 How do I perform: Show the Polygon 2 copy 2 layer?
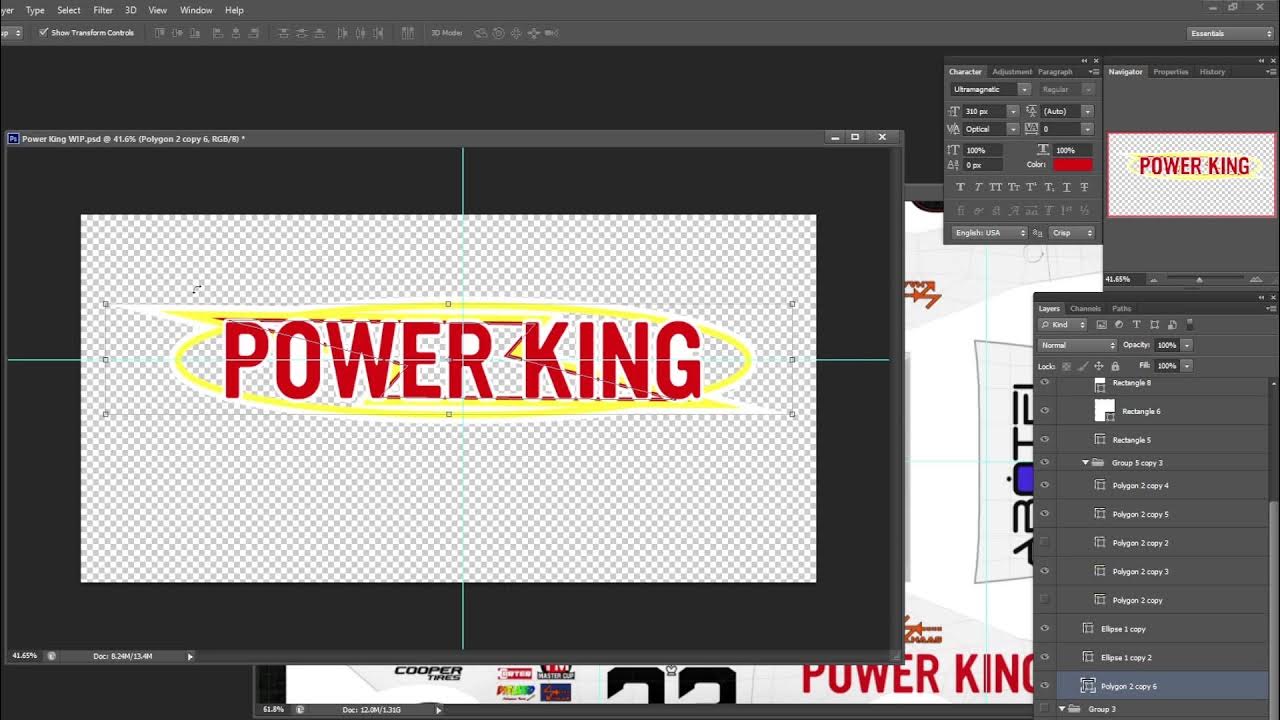coord(1045,543)
